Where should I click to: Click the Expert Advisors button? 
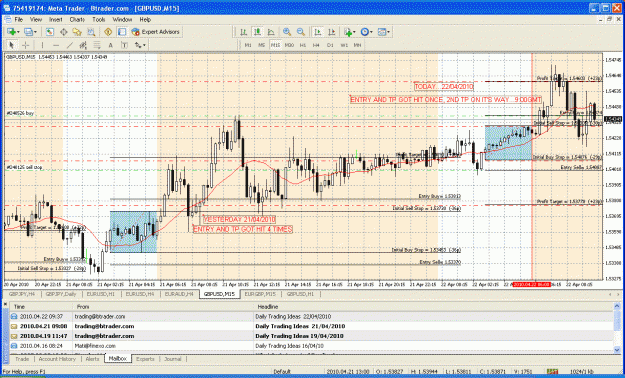[x=156, y=32]
